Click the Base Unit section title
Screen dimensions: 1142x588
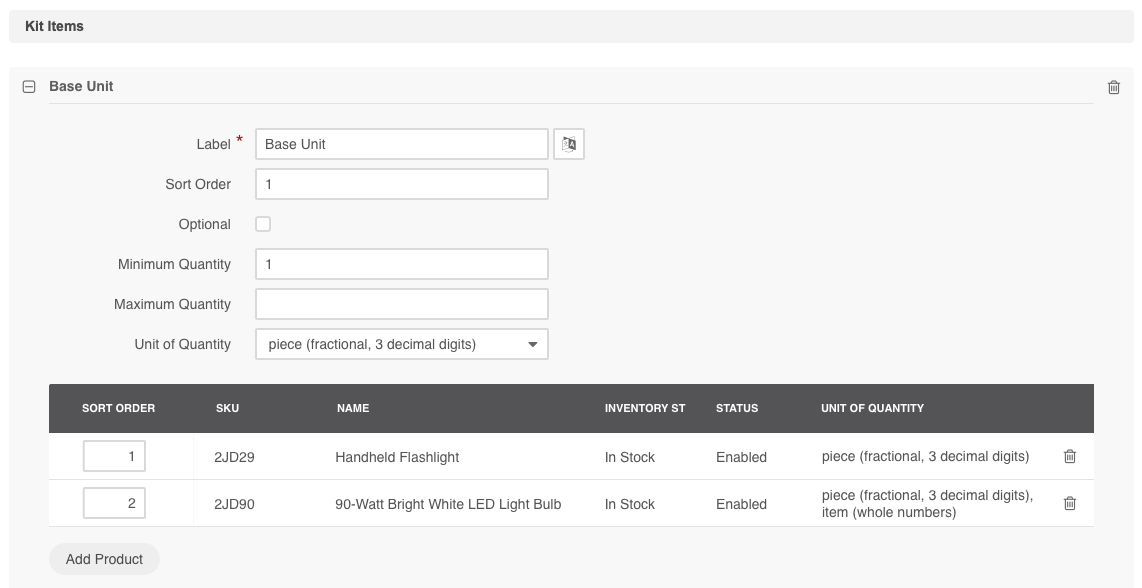pyautogui.click(x=81, y=86)
